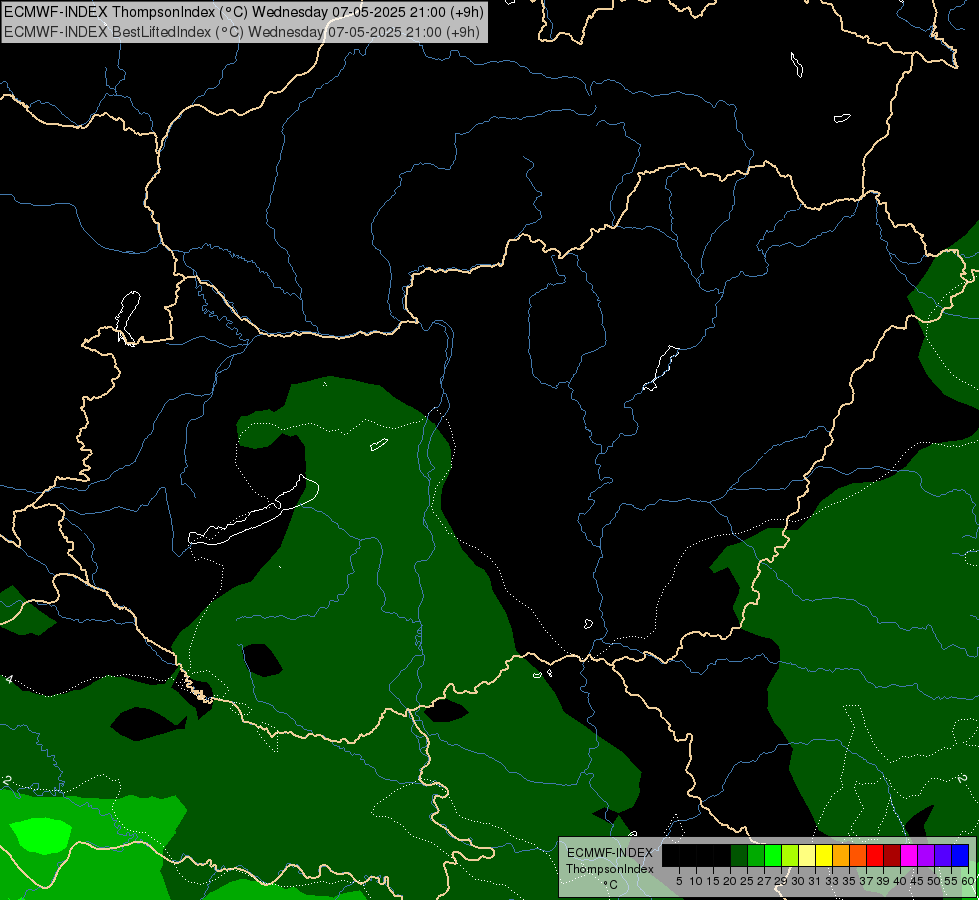Click the long white Lake Balaton outline
Image resolution: width=979 pixels, height=900 pixels.
[x=253, y=510]
